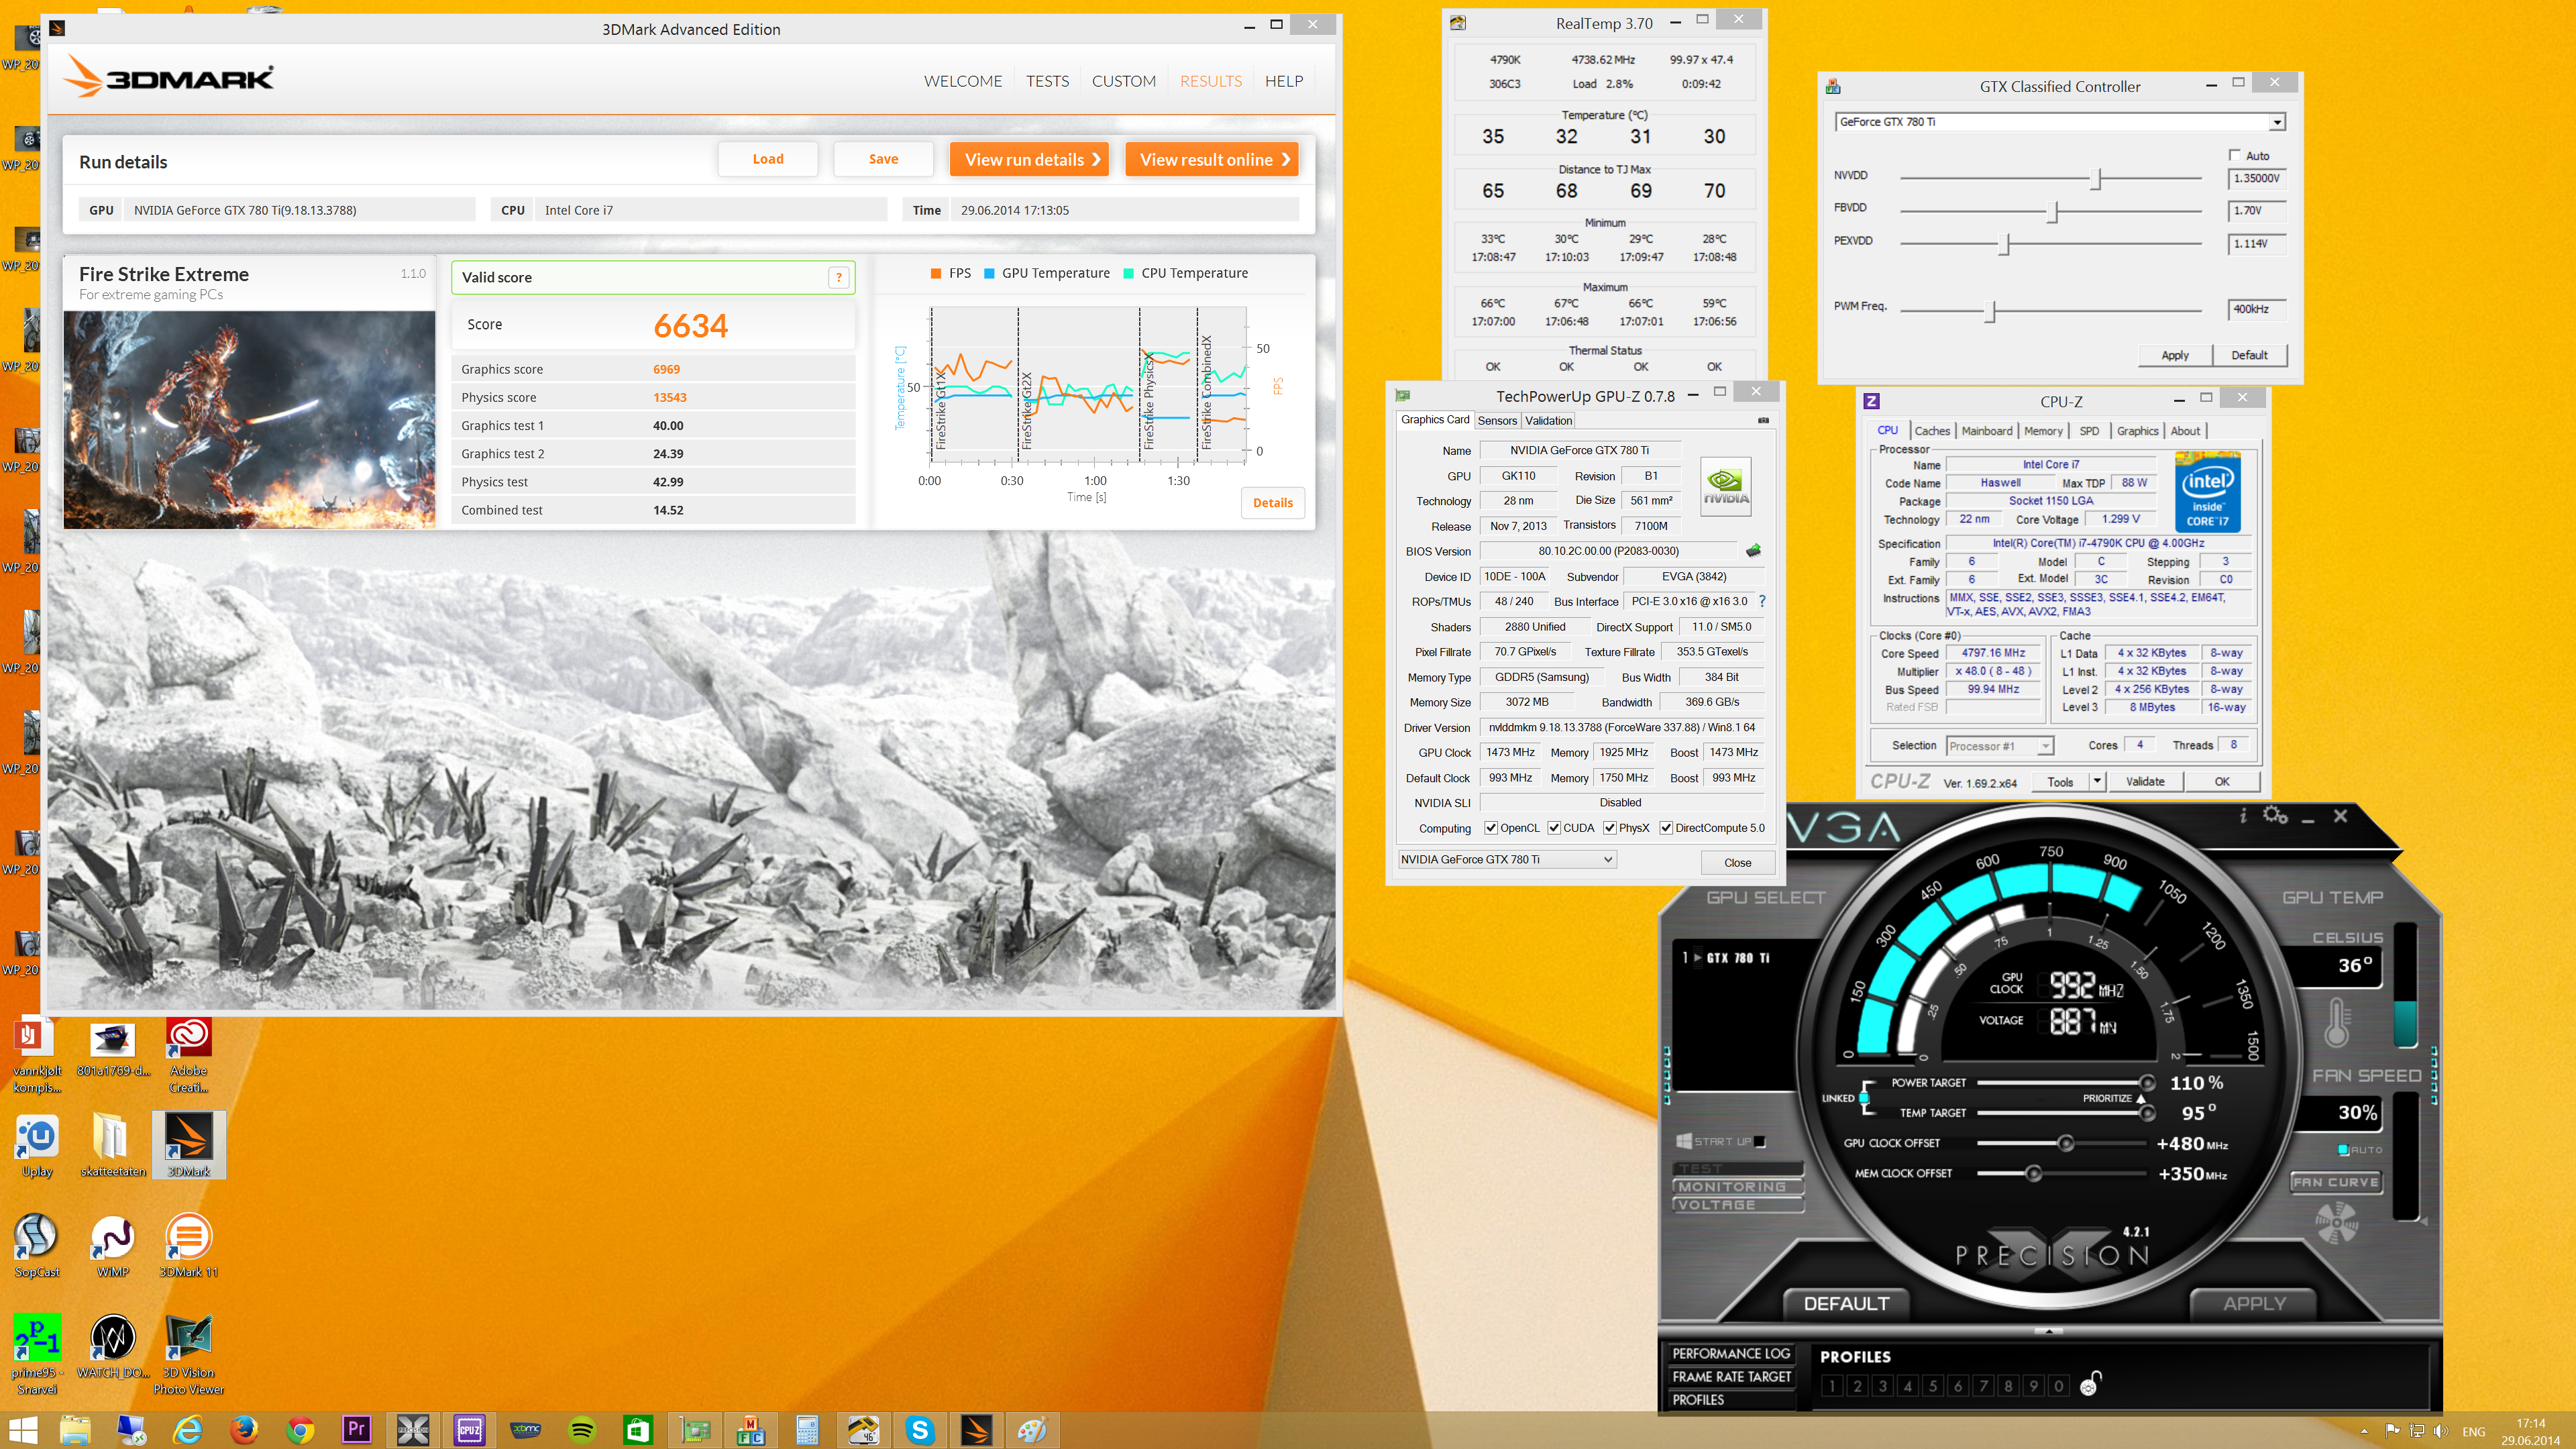
Task: Click the NVIDIA logo in GPU-Z
Action: 1726,487
